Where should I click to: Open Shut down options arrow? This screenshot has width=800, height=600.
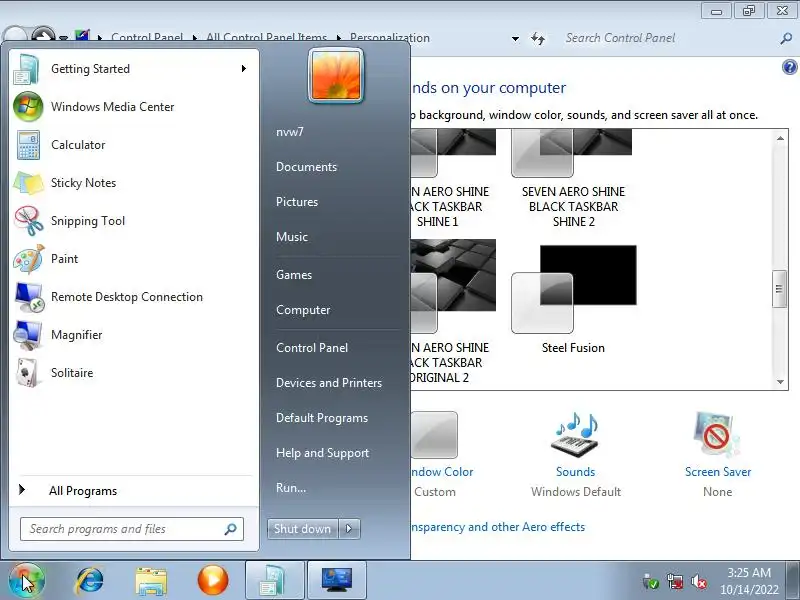pyautogui.click(x=349, y=529)
